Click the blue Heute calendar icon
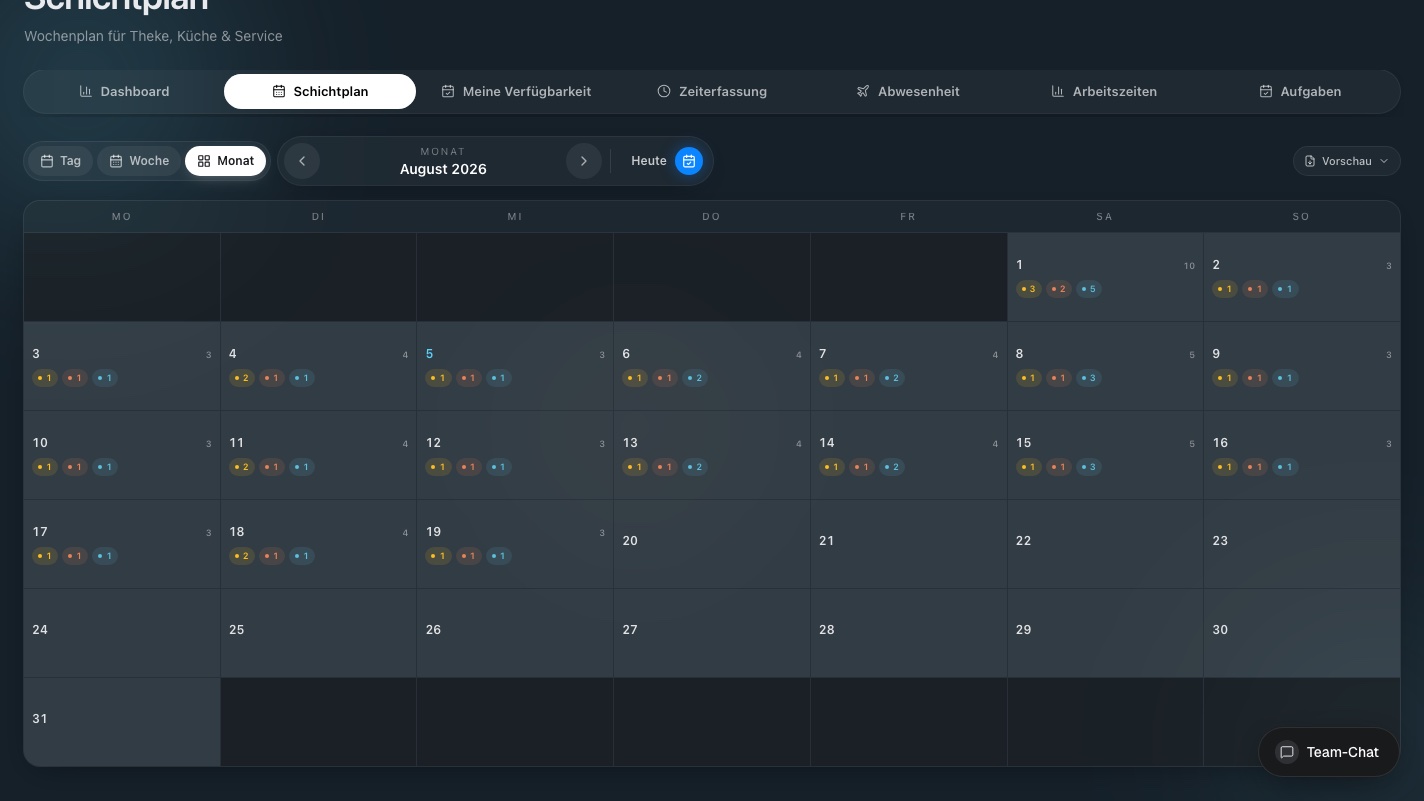This screenshot has height=801, width=1424. (x=689, y=161)
